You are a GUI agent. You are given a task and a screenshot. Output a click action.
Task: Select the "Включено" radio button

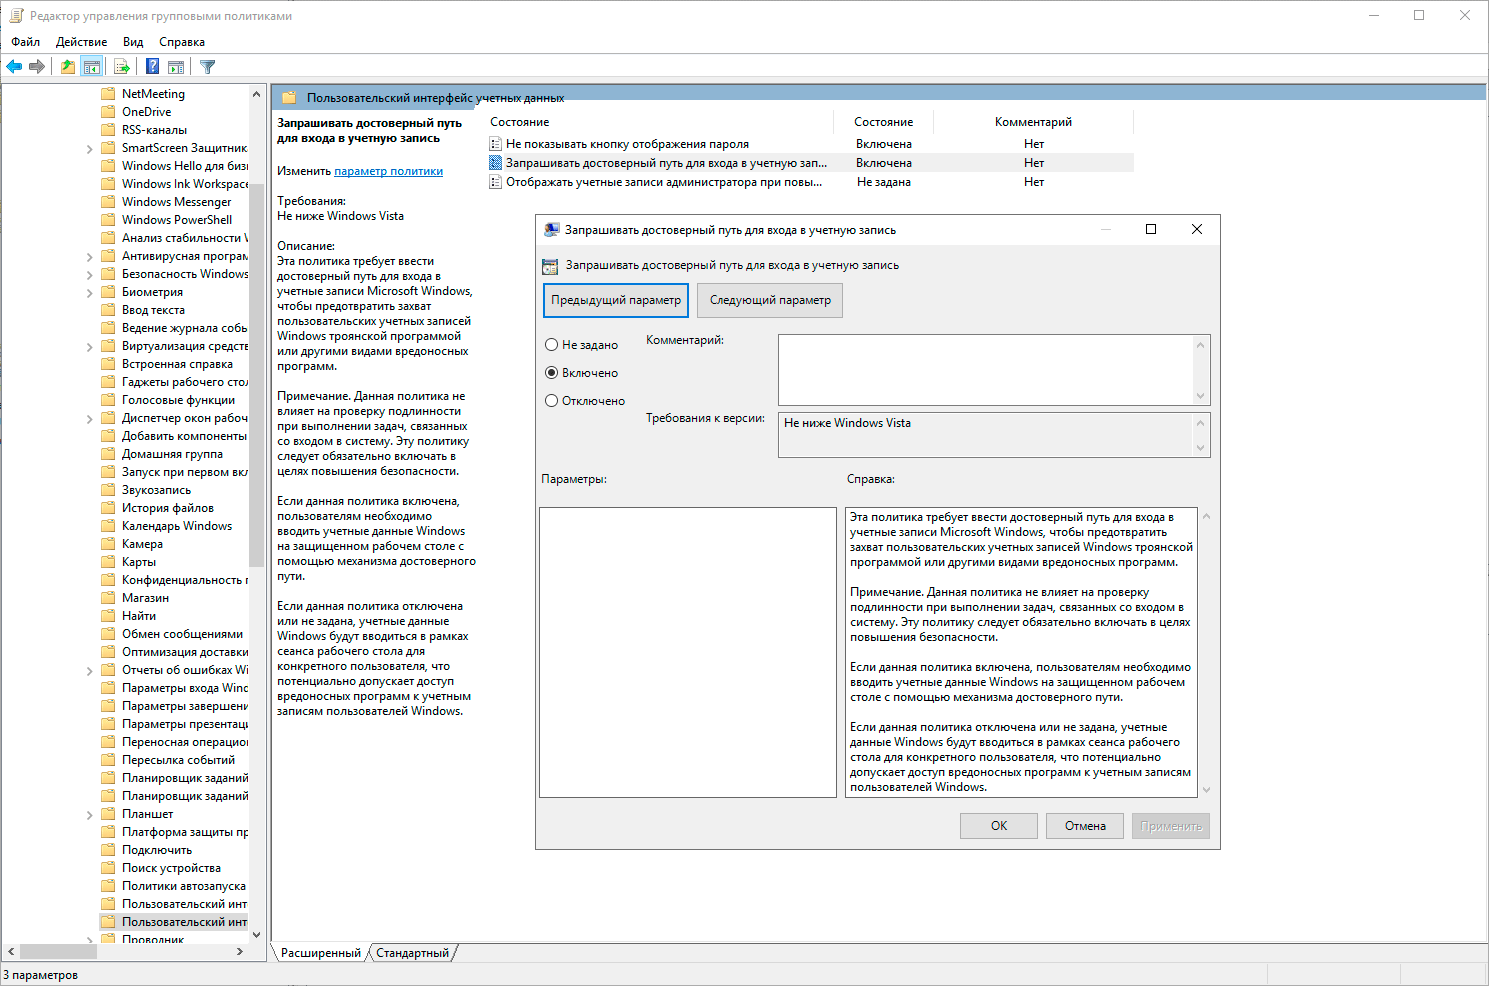click(x=552, y=373)
